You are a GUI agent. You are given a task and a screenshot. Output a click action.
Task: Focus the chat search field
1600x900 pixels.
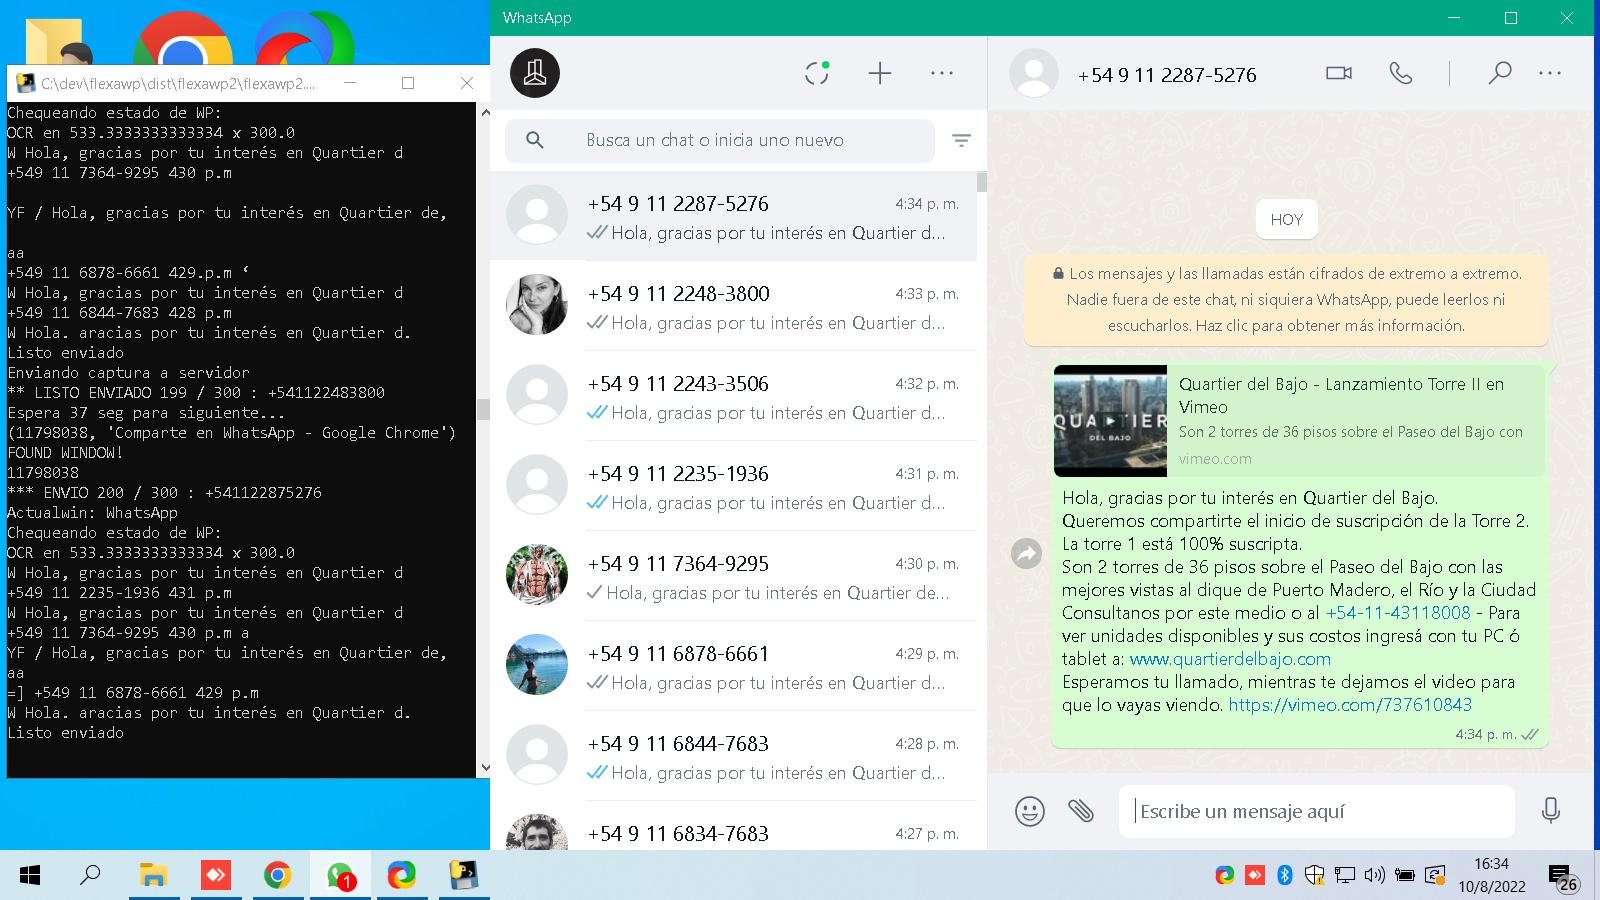[720, 141]
